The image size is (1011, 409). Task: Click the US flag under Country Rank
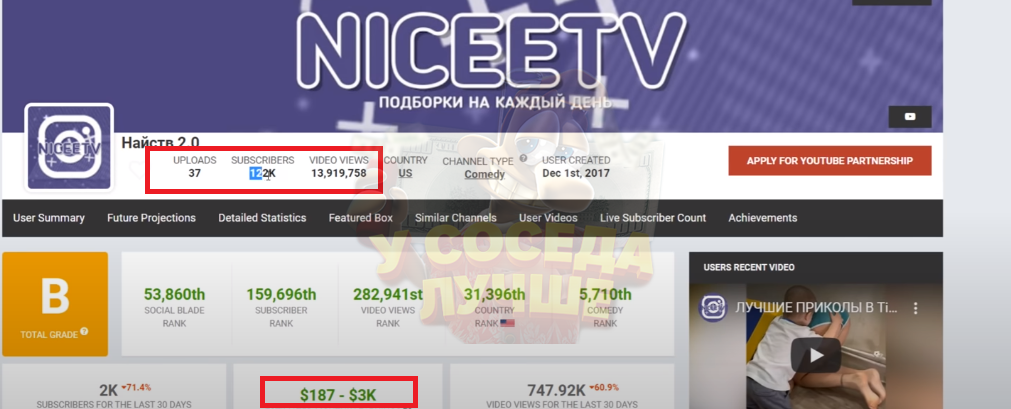507,323
